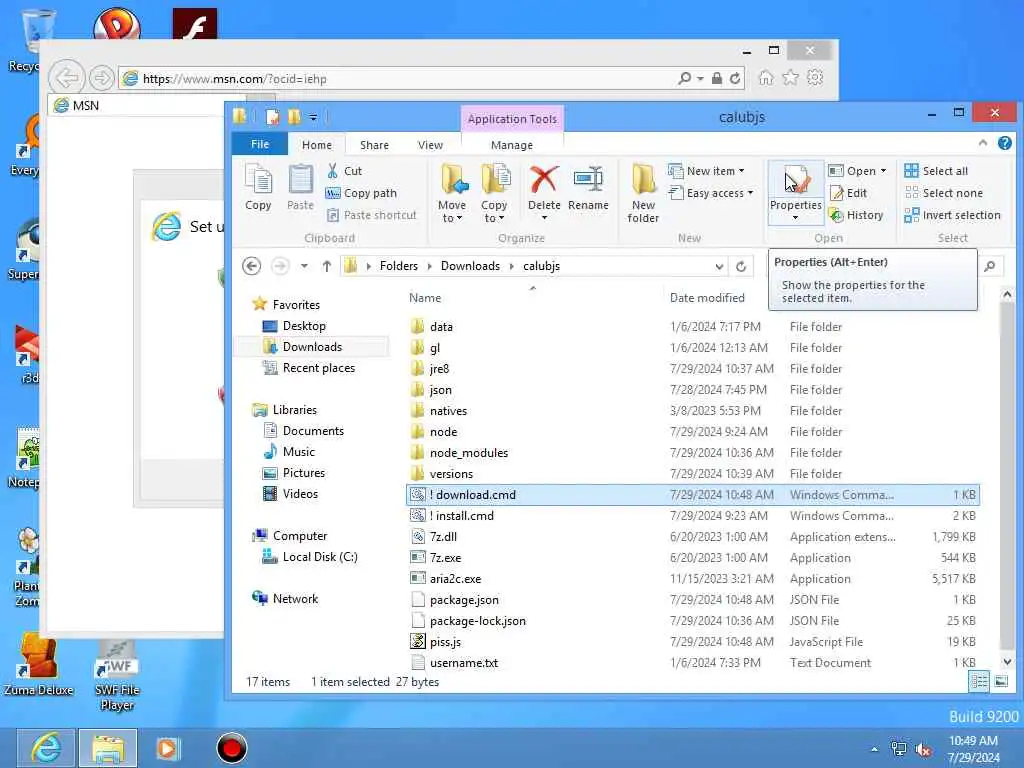Switch to the View ribbon tab
Image resolution: width=1024 pixels, height=768 pixels.
pyautogui.click(x=430, y=145)
